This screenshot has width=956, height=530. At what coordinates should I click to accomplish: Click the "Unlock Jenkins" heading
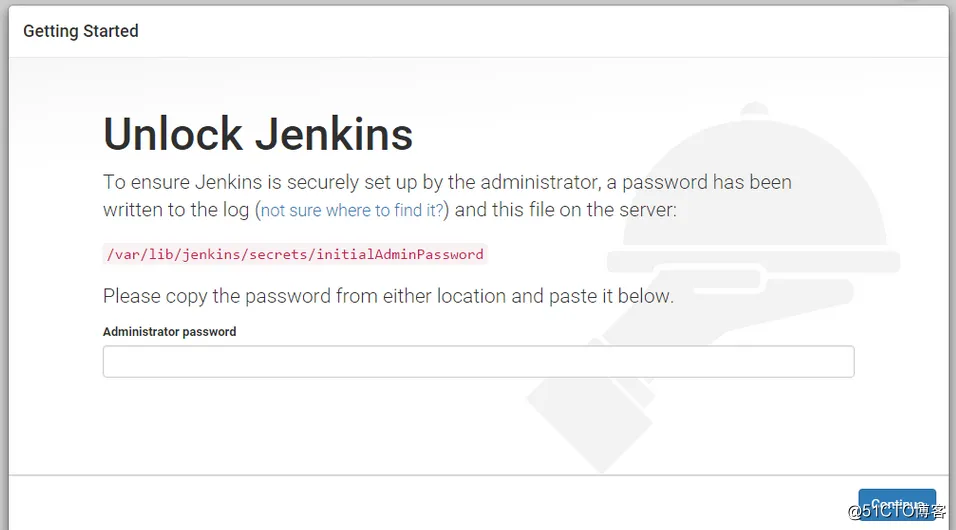(x=258, y=134)
